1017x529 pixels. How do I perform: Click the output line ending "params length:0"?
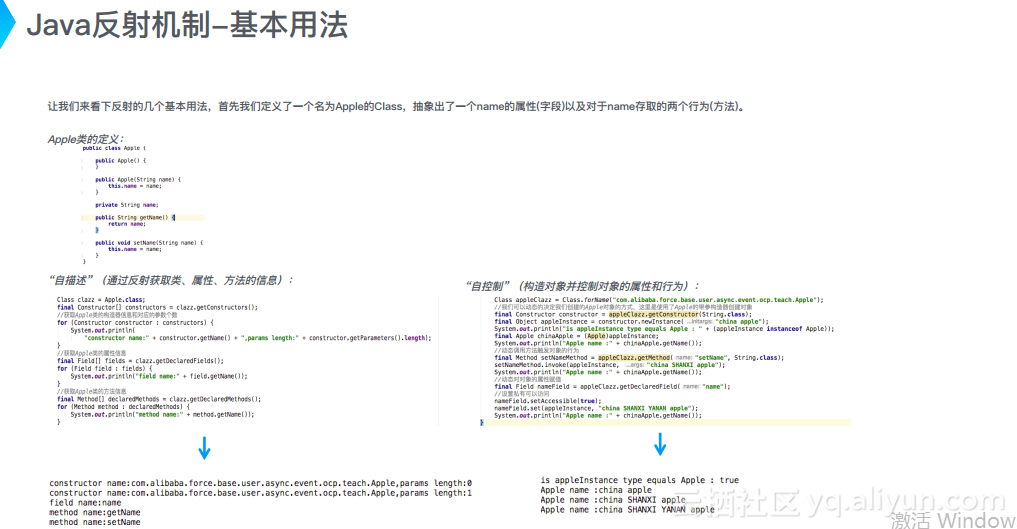pos(261,484)
